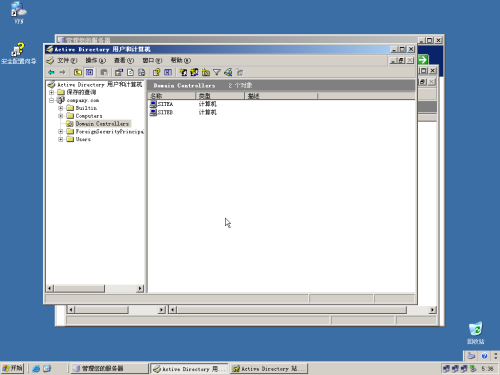Expand the Builtin folder node
500x375 pixels.
tap(61, 108)
